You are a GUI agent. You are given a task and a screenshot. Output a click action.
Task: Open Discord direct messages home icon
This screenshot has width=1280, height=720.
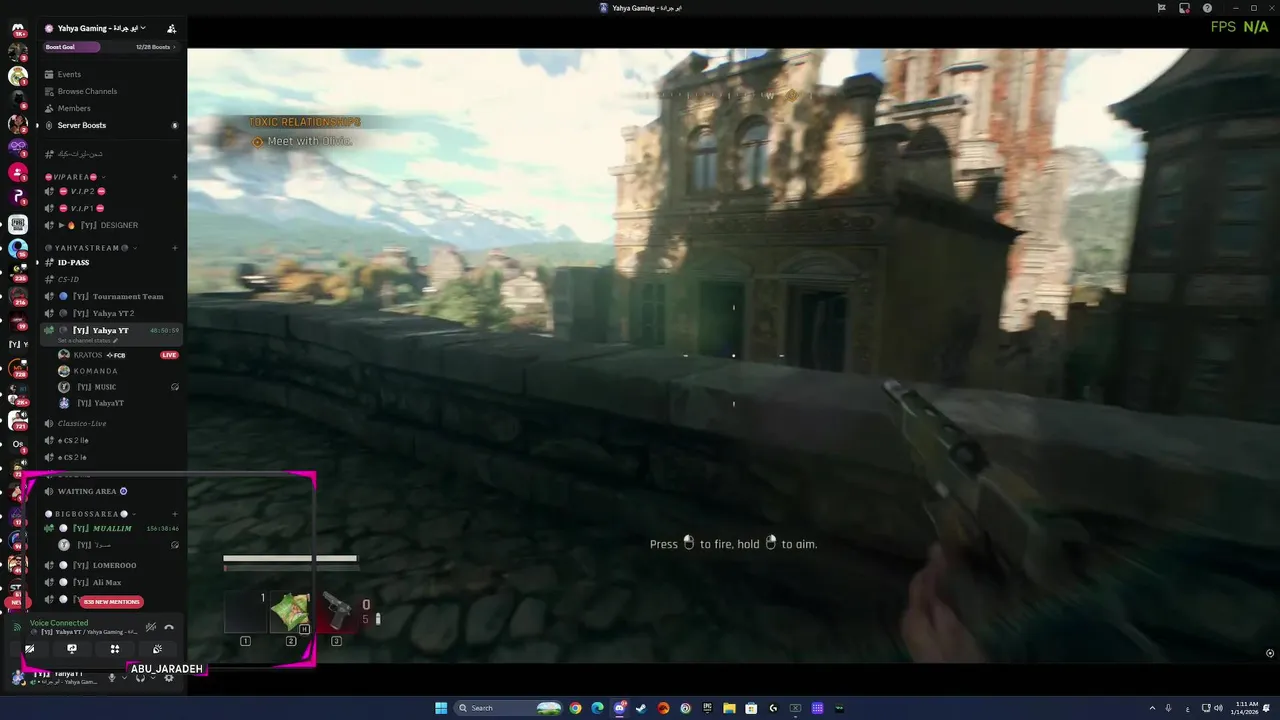pos(18,29)
